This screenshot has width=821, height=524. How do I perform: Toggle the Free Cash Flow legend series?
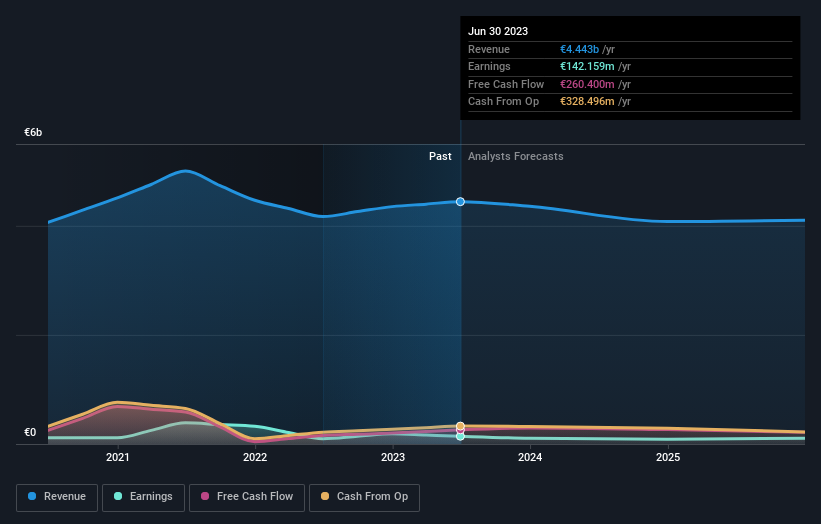point(247,497)
